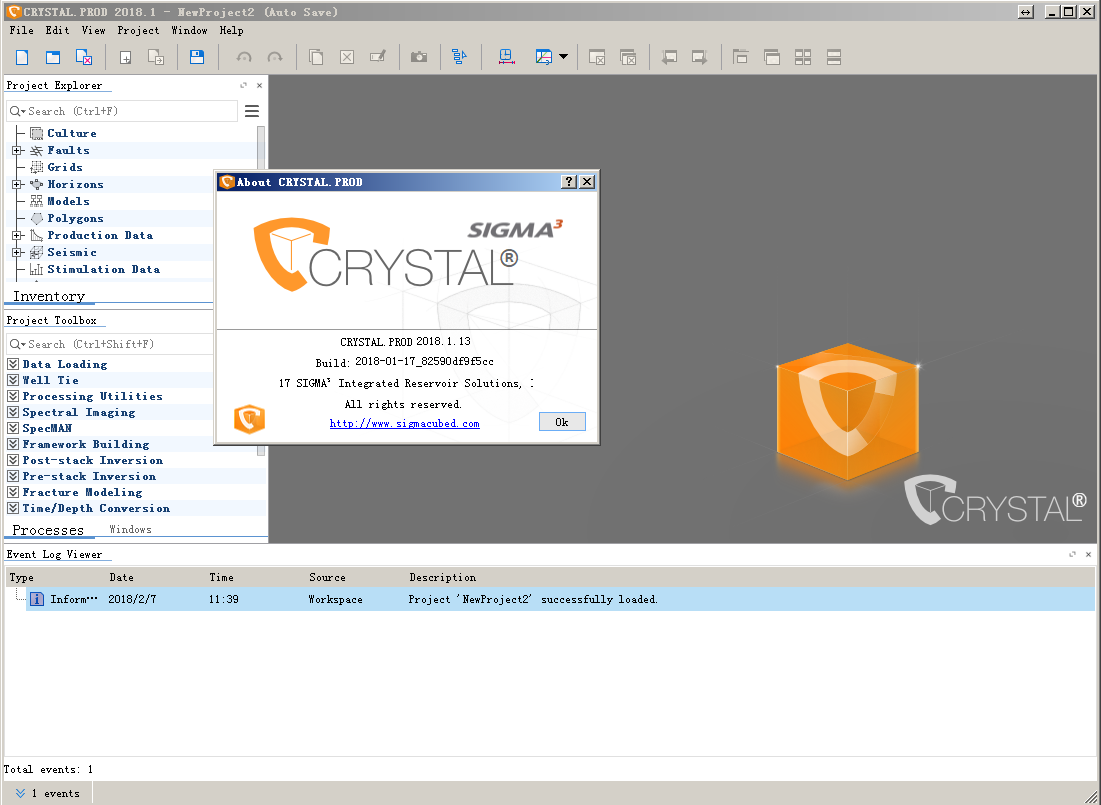Image resolution: width=1101 pixels, height=805 pixels.
Task: Click the About dialog help question button
Action: click(x=569, y=182)
